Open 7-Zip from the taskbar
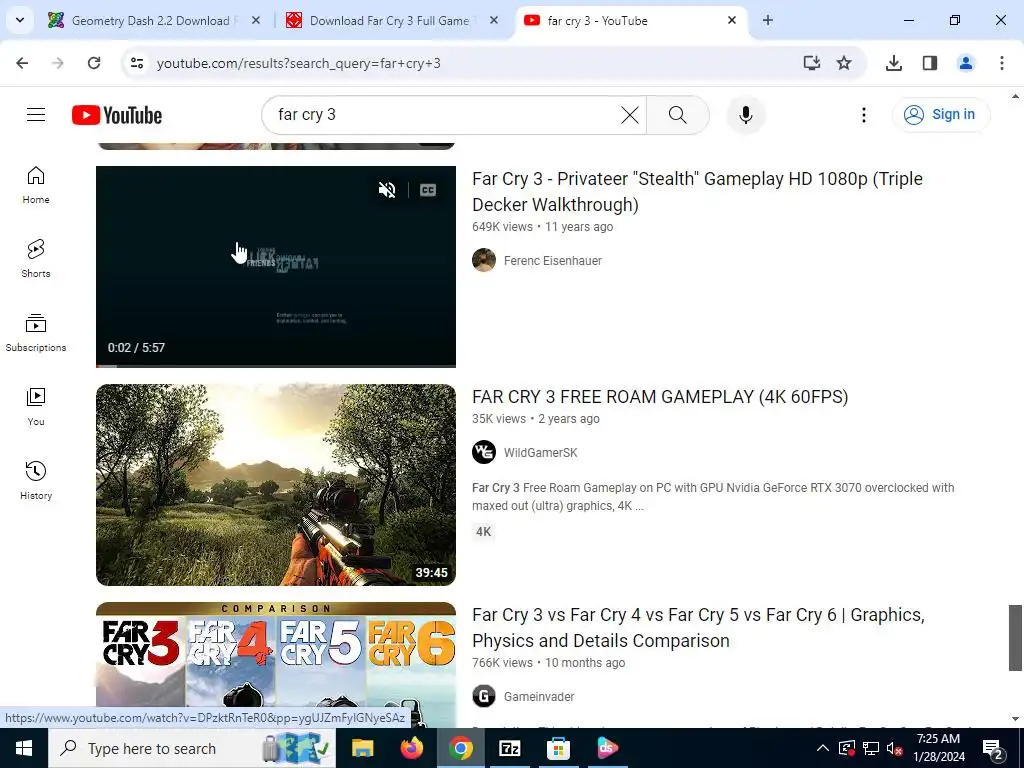This screenshot has height=768, width=1024. coord(509,748)
